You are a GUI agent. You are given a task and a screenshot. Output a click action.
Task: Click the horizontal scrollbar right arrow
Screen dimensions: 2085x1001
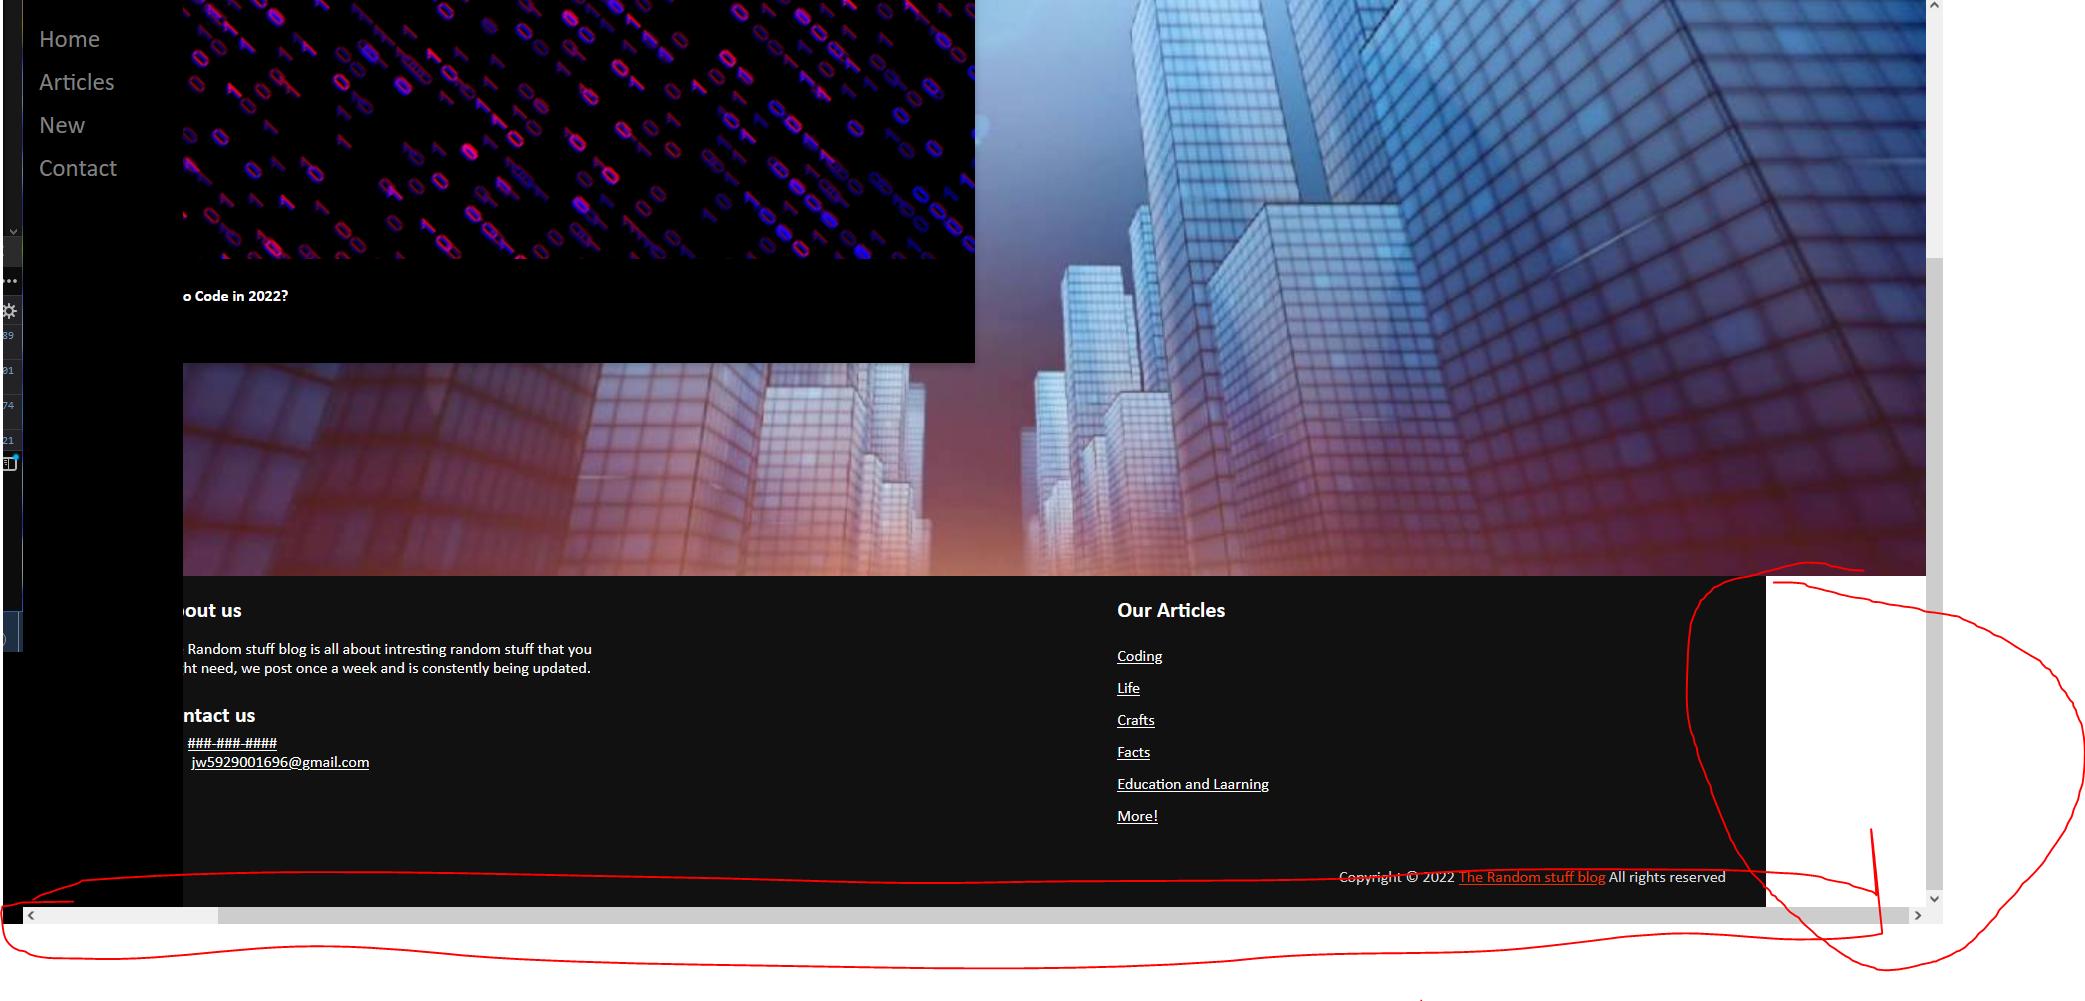(x=1917, y=915)
